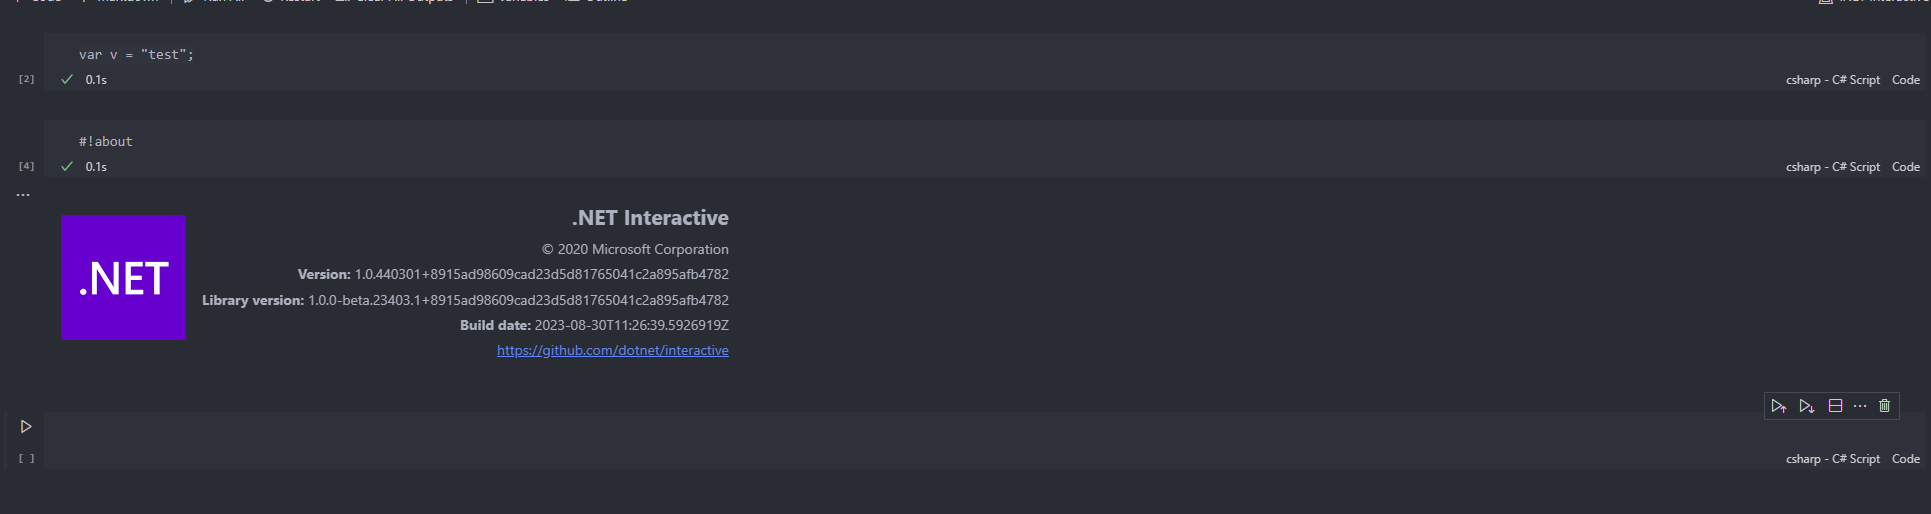Open the output options ellipsis beside #!about output
This screenshot has height=514, width=1931.
click(23, 195)
